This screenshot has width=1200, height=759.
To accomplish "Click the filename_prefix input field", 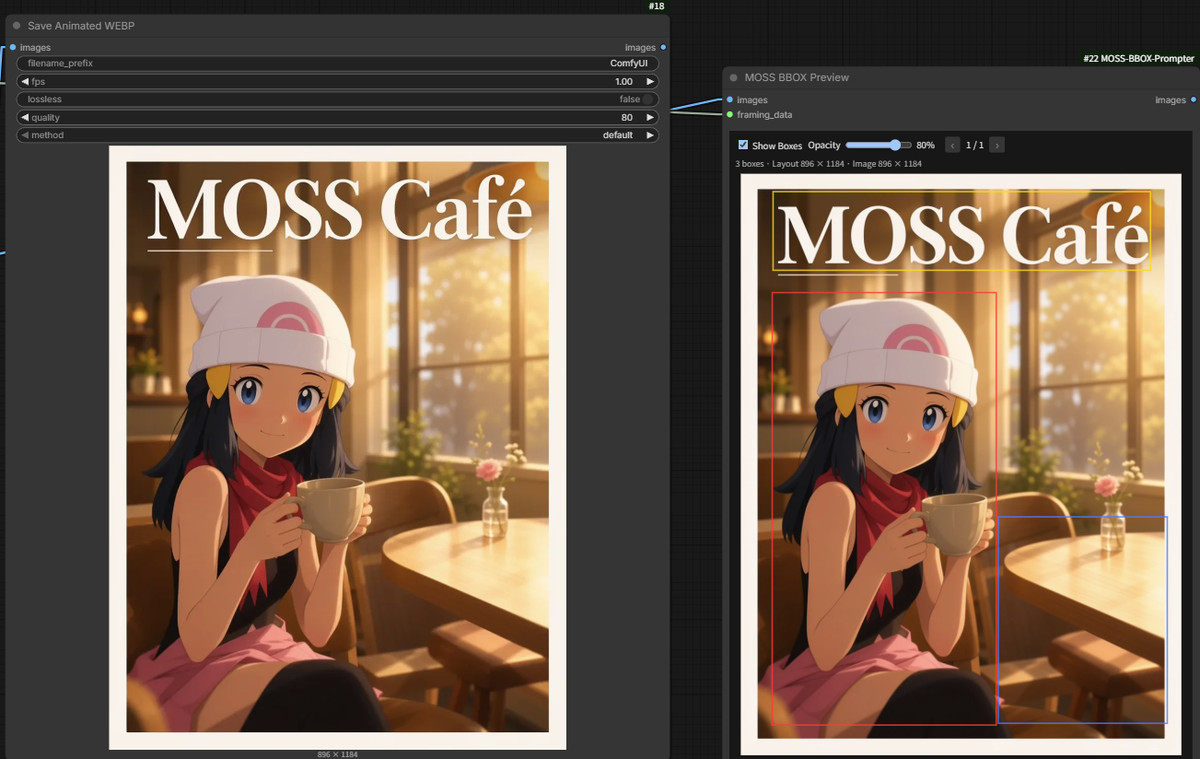I will click(x=338, y=63).
